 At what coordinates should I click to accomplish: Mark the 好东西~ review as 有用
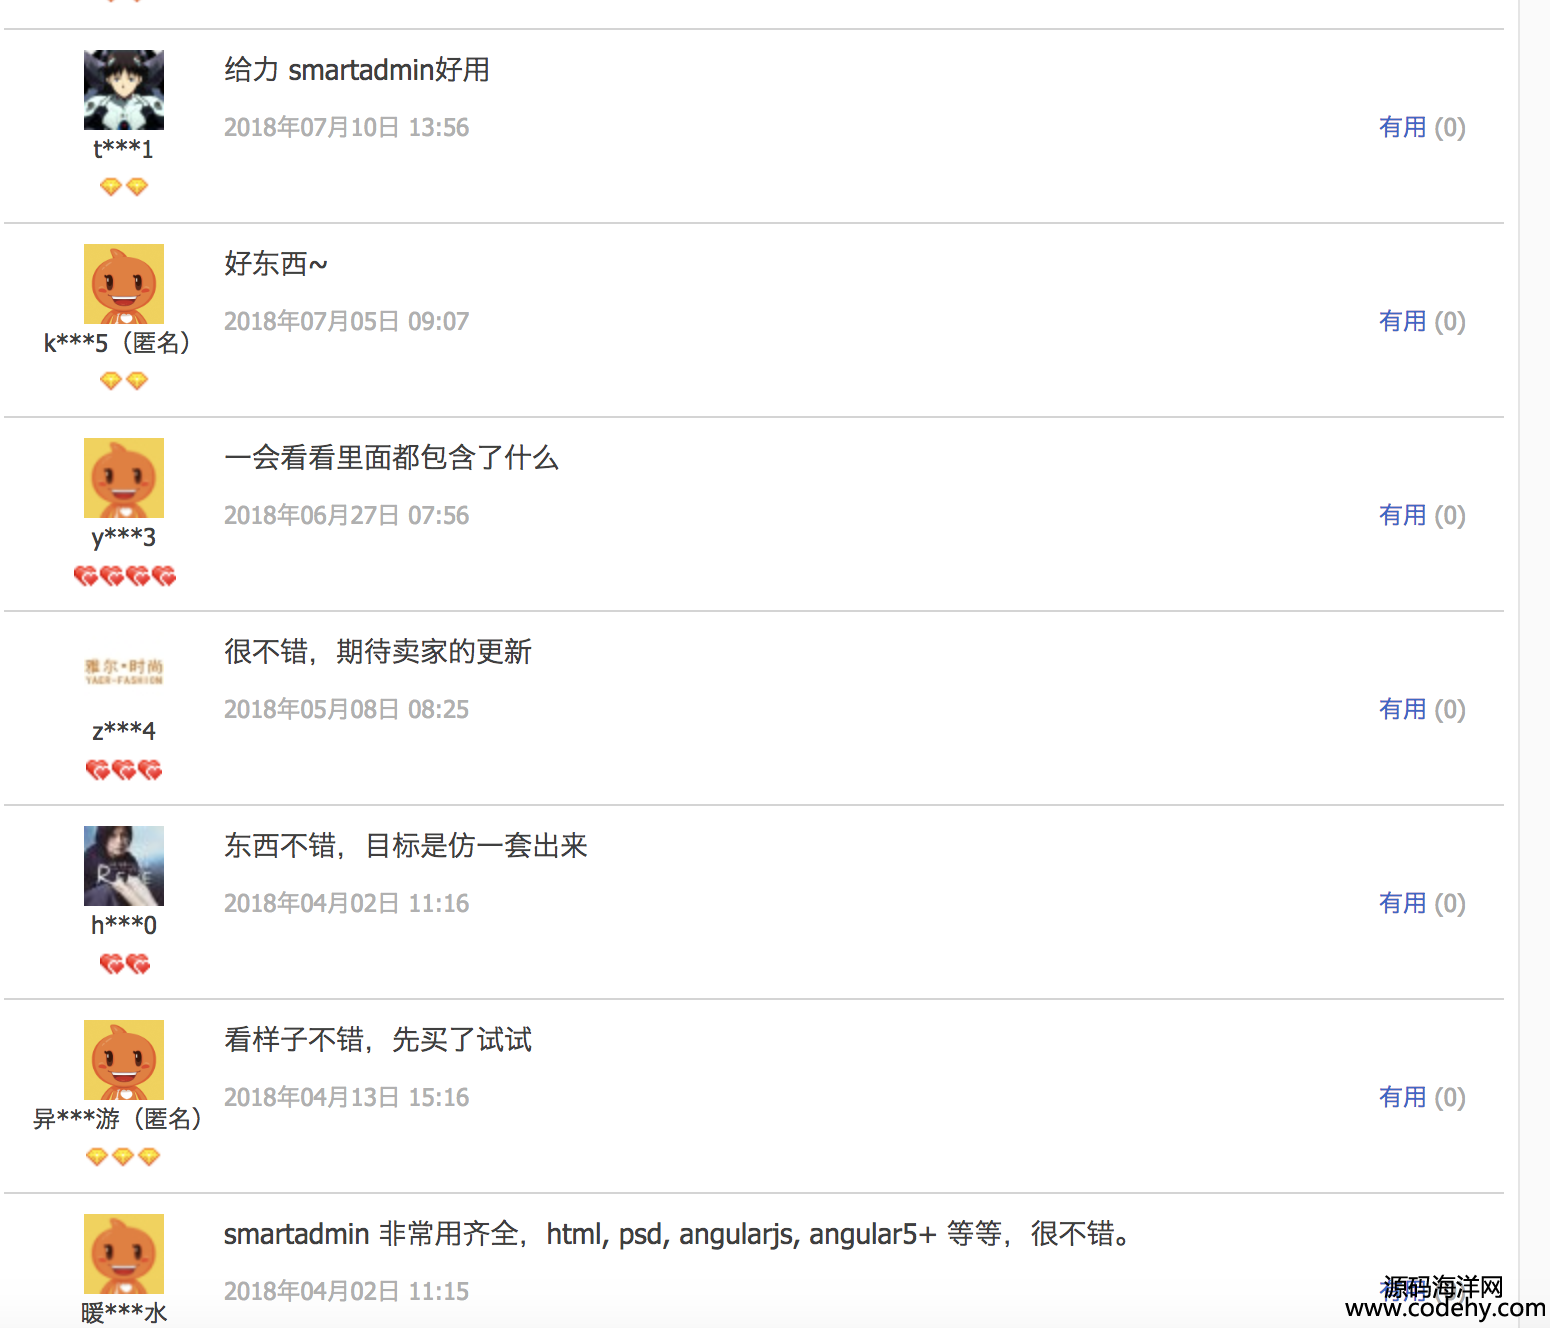1422,321
